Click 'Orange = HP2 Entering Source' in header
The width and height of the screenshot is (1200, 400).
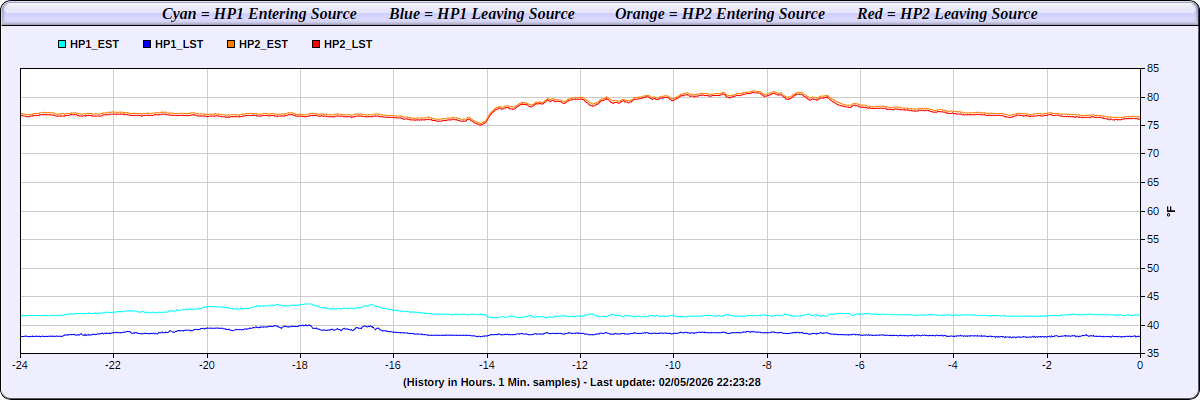(x=716, y=14)
